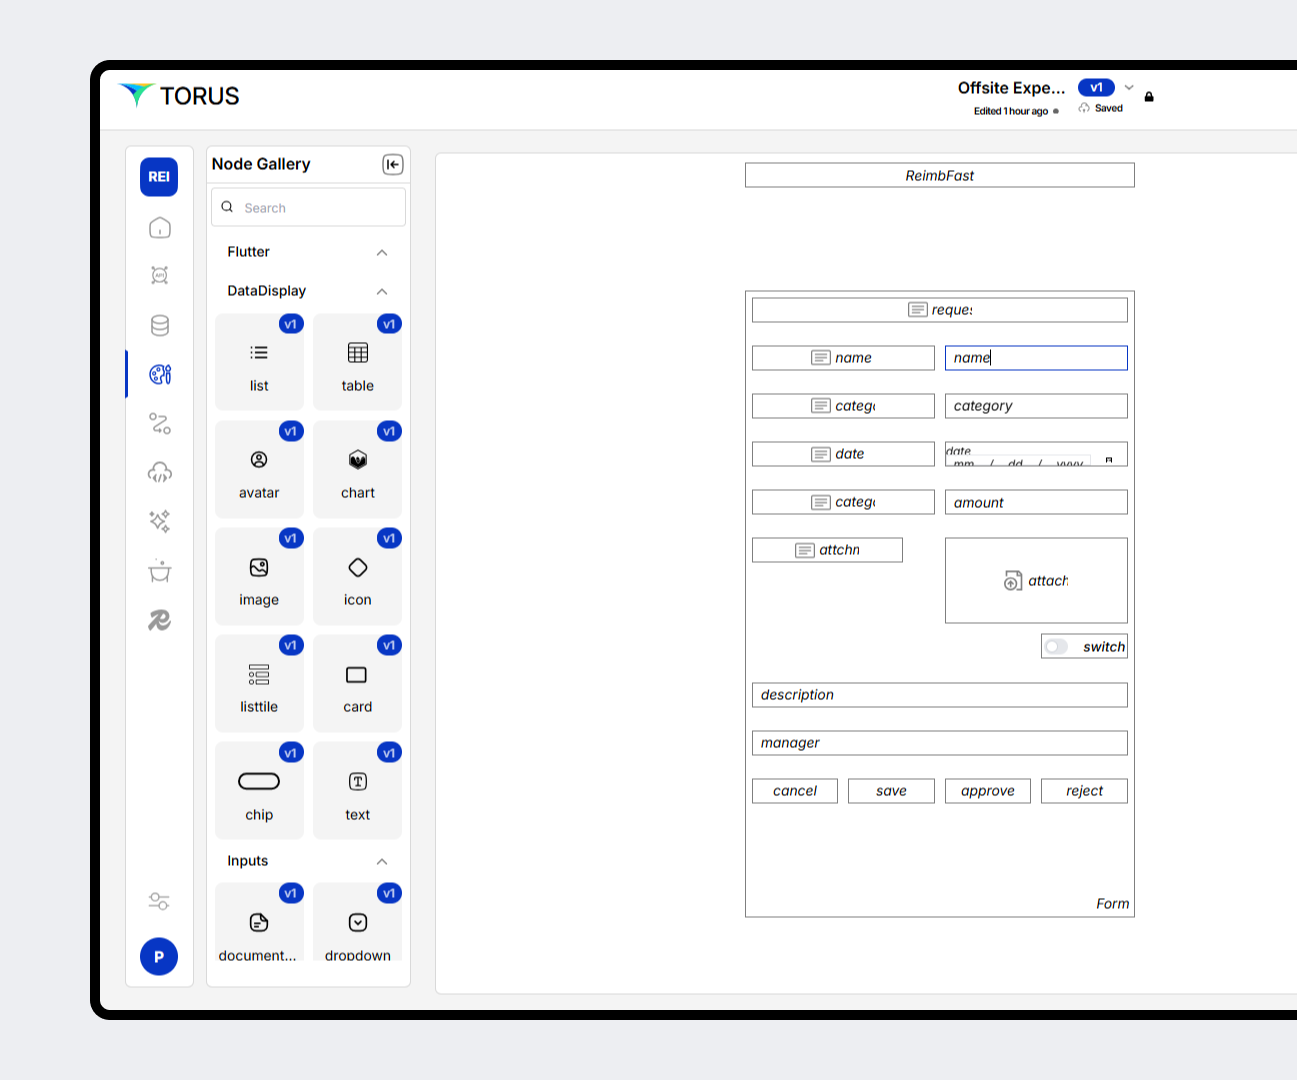Open the workflow path icon in sidebar
1297x1080 pixels.
click(x=159, y=423)
